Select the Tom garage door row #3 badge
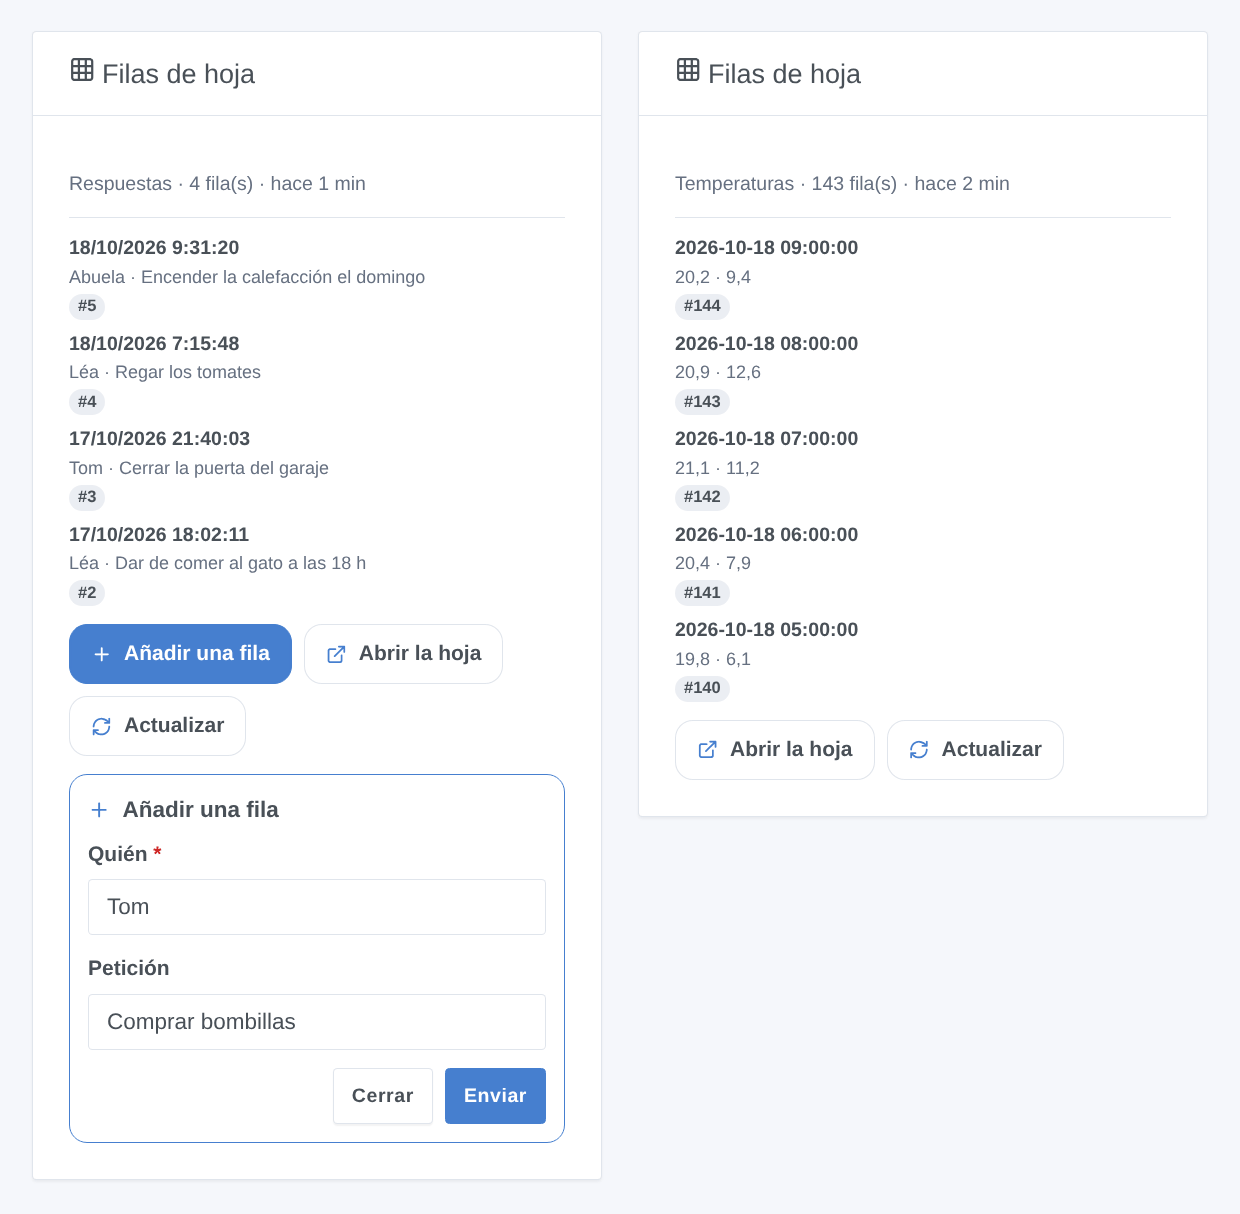1240x1214 pixels. 87,497
